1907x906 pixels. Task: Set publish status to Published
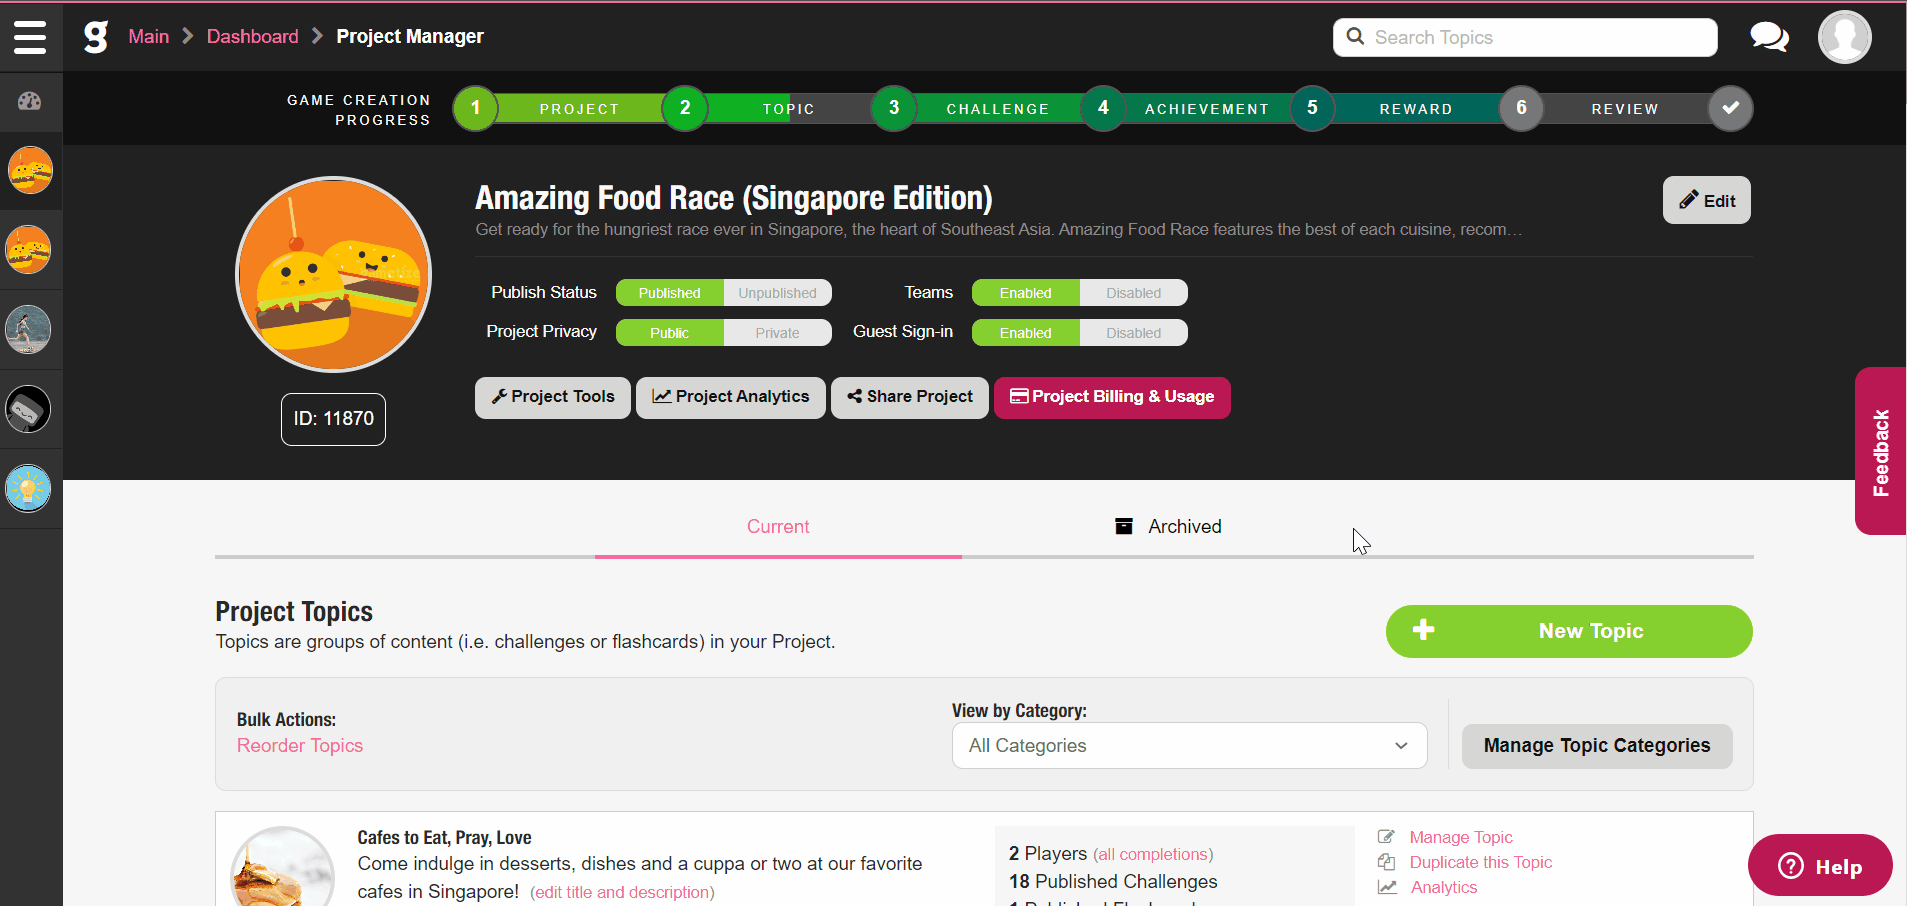[x=670, y=293]
